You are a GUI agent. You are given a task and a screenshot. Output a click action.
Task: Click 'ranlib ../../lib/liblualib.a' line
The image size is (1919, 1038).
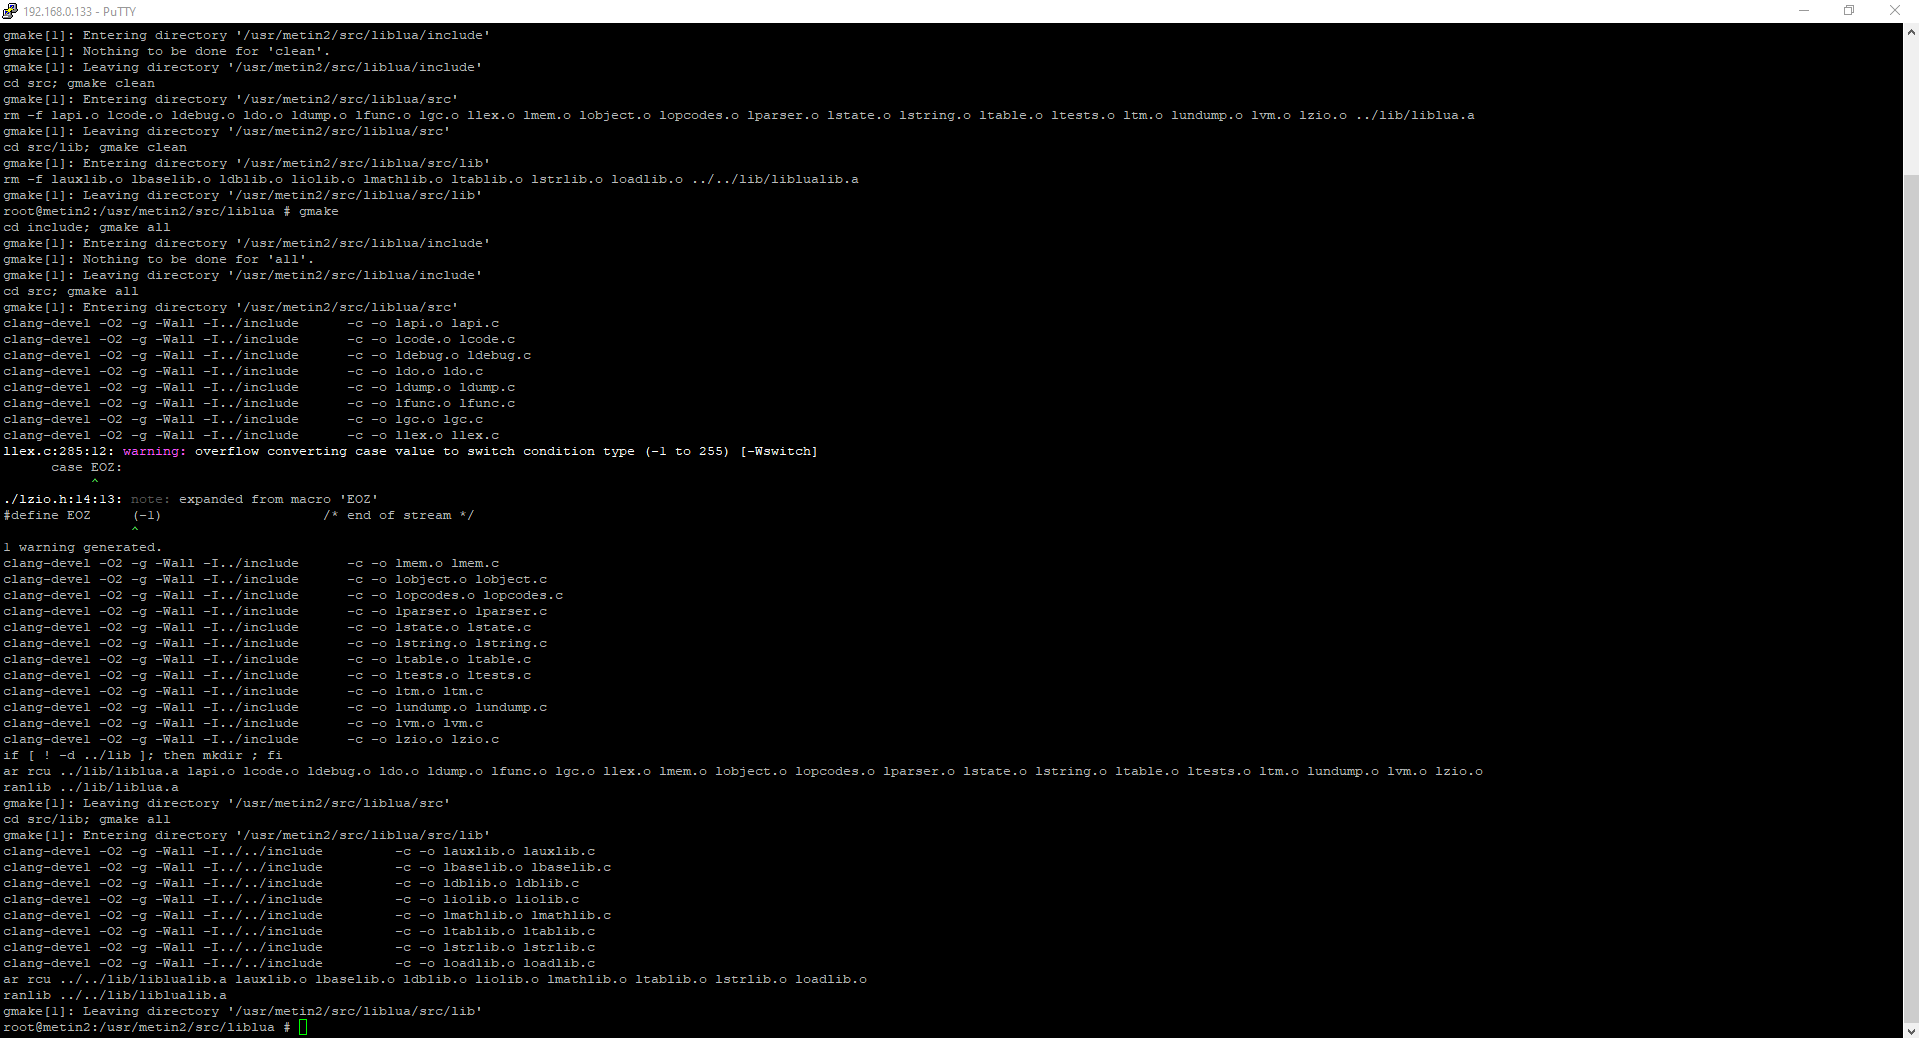coord(115,995)
